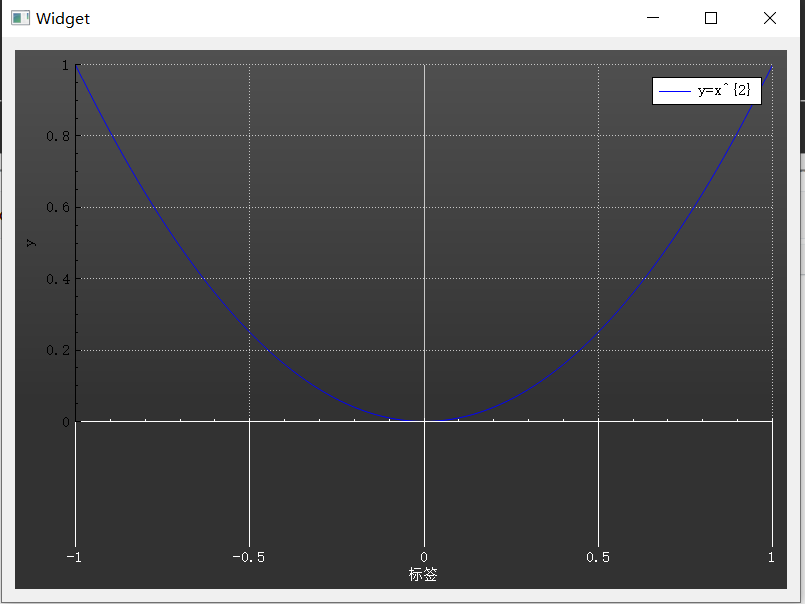Click the y-axis tick label 0.6

point(58,207)
